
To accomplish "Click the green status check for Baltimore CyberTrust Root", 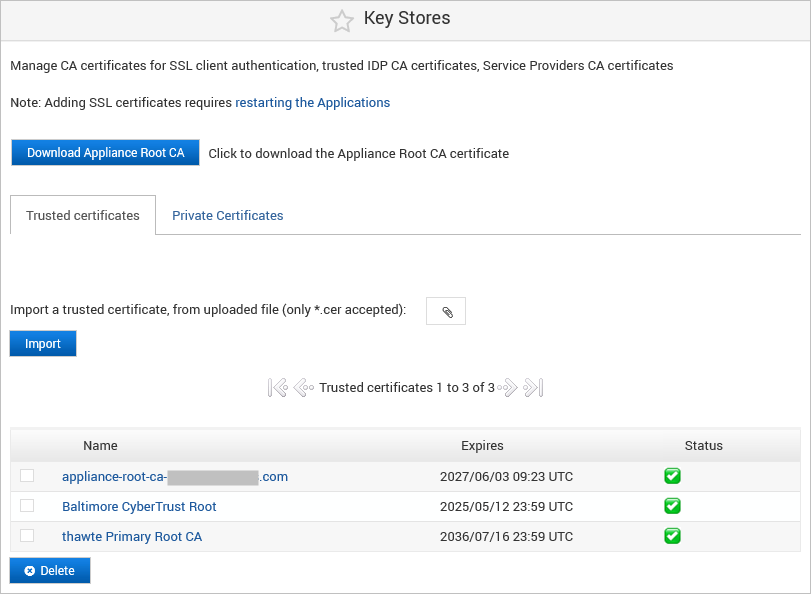I will tap(671, 506).
